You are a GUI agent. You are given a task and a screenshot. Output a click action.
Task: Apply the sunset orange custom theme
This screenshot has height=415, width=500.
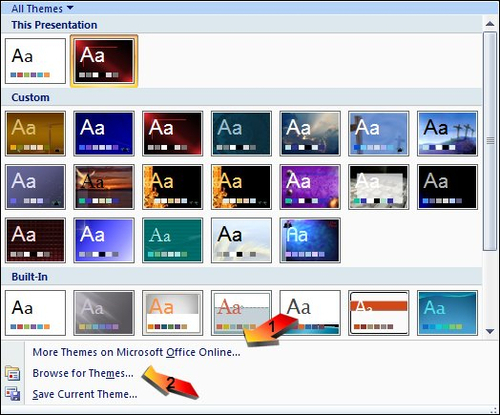(104, 187)
